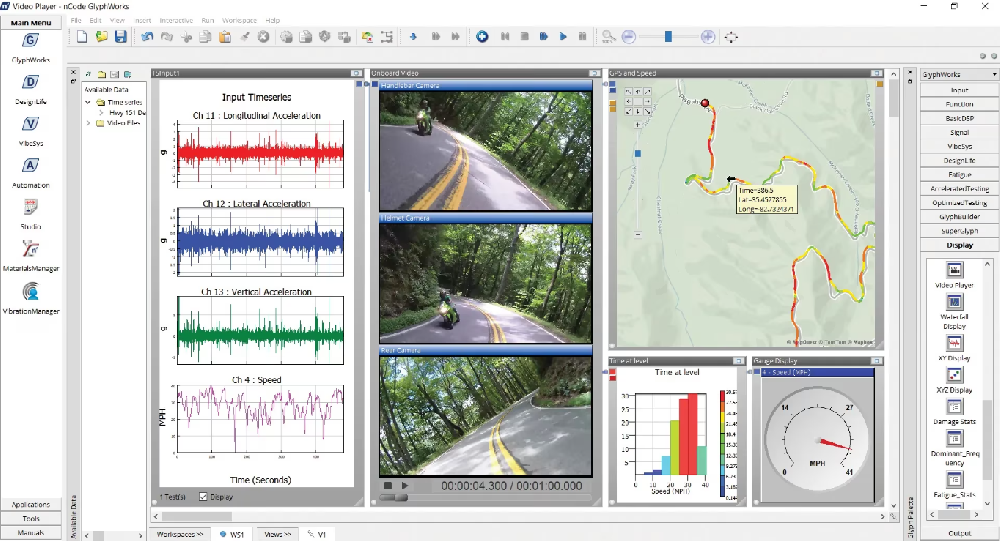Image resolution: width=1000 pixels, height=541 pixels.
Task: Click the zoom-in plus icon in toolbar
Action: [x=707, y=37]
